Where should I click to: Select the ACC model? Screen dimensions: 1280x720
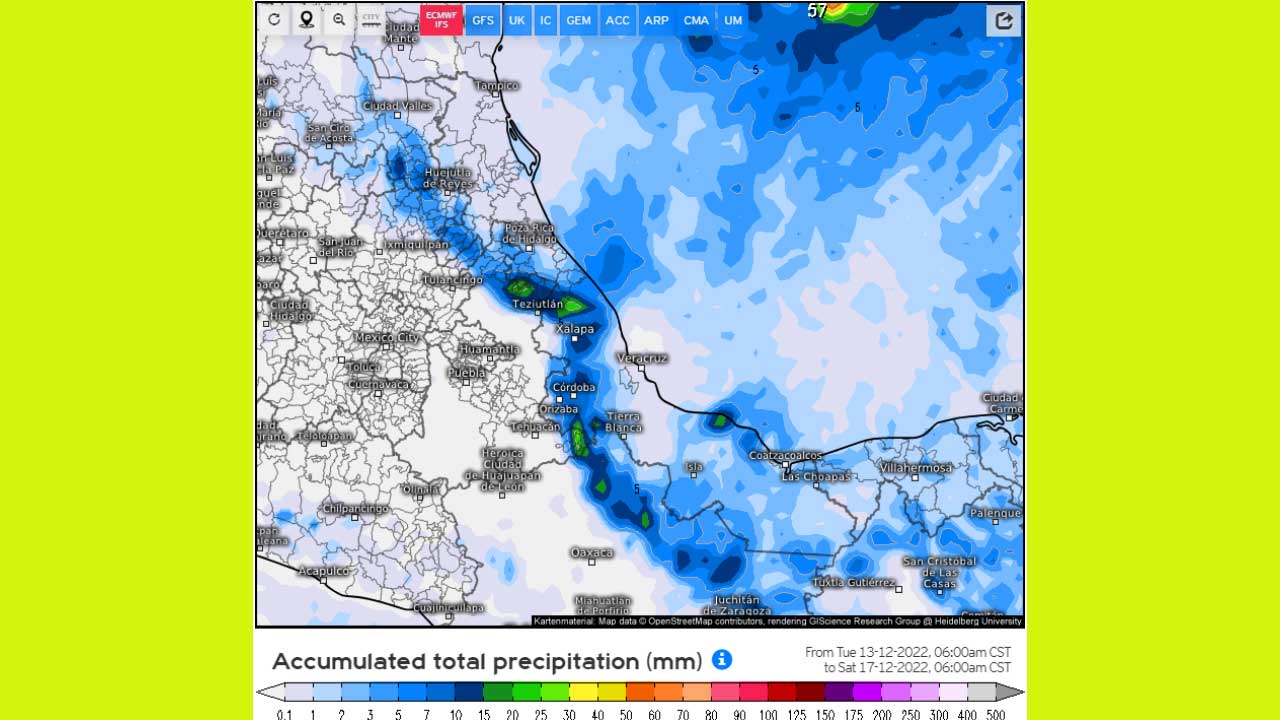pyautogui.click(x=618, y=20)
